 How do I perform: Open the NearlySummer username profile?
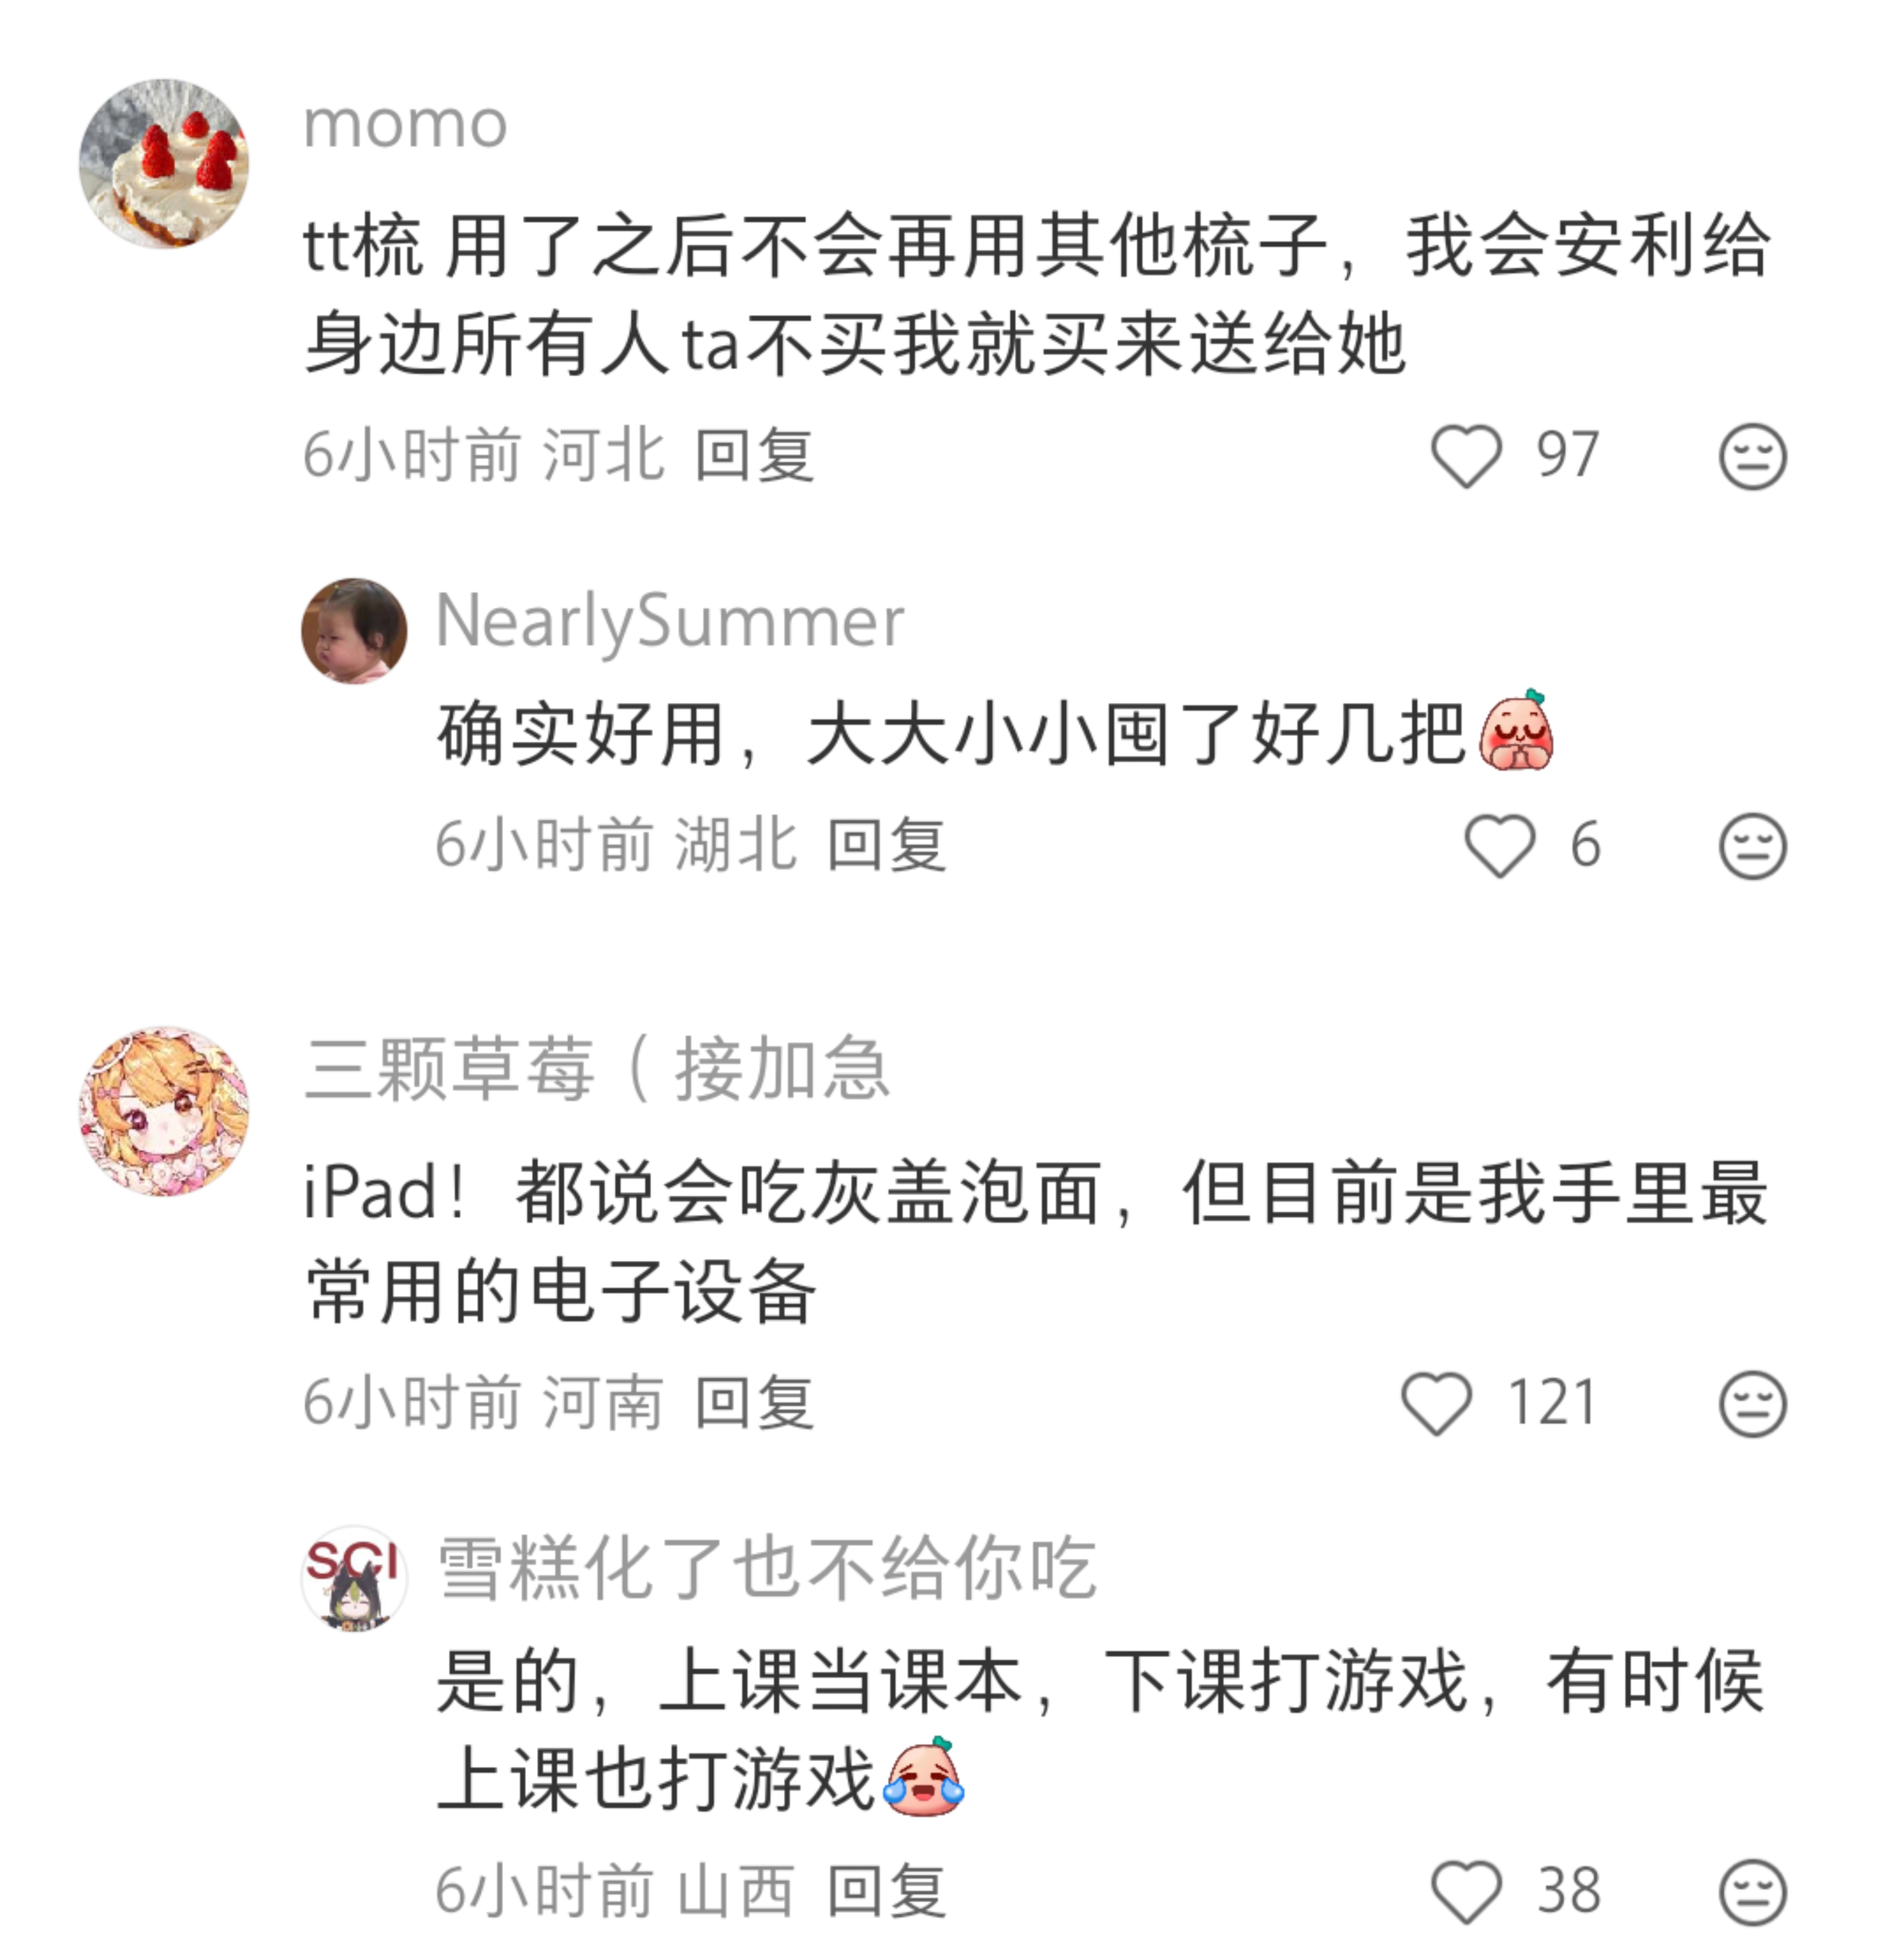pos(670,622)
